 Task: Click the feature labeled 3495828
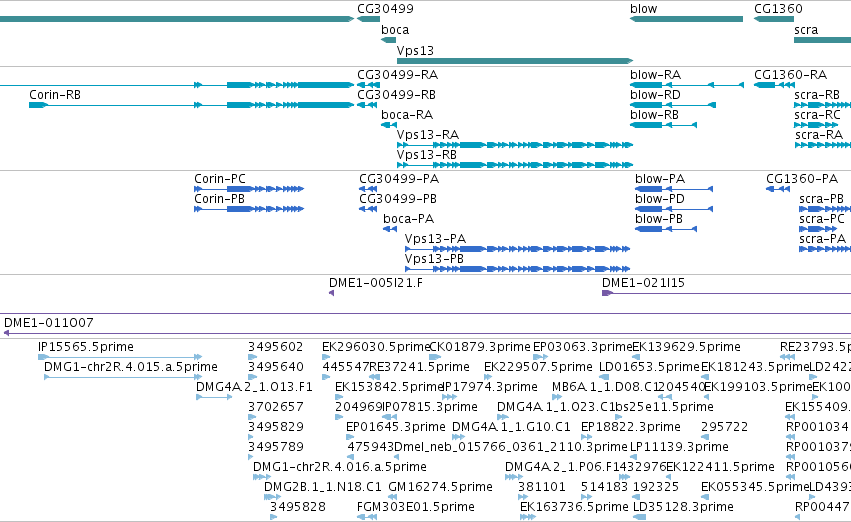coord(298,508)
